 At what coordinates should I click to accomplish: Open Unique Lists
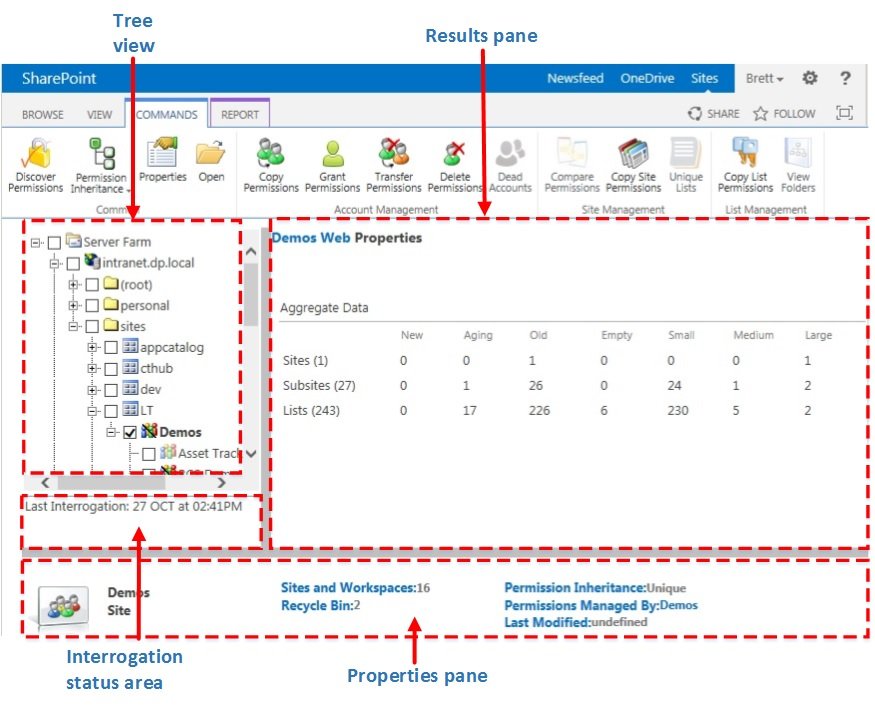click(x=686, y=165)
